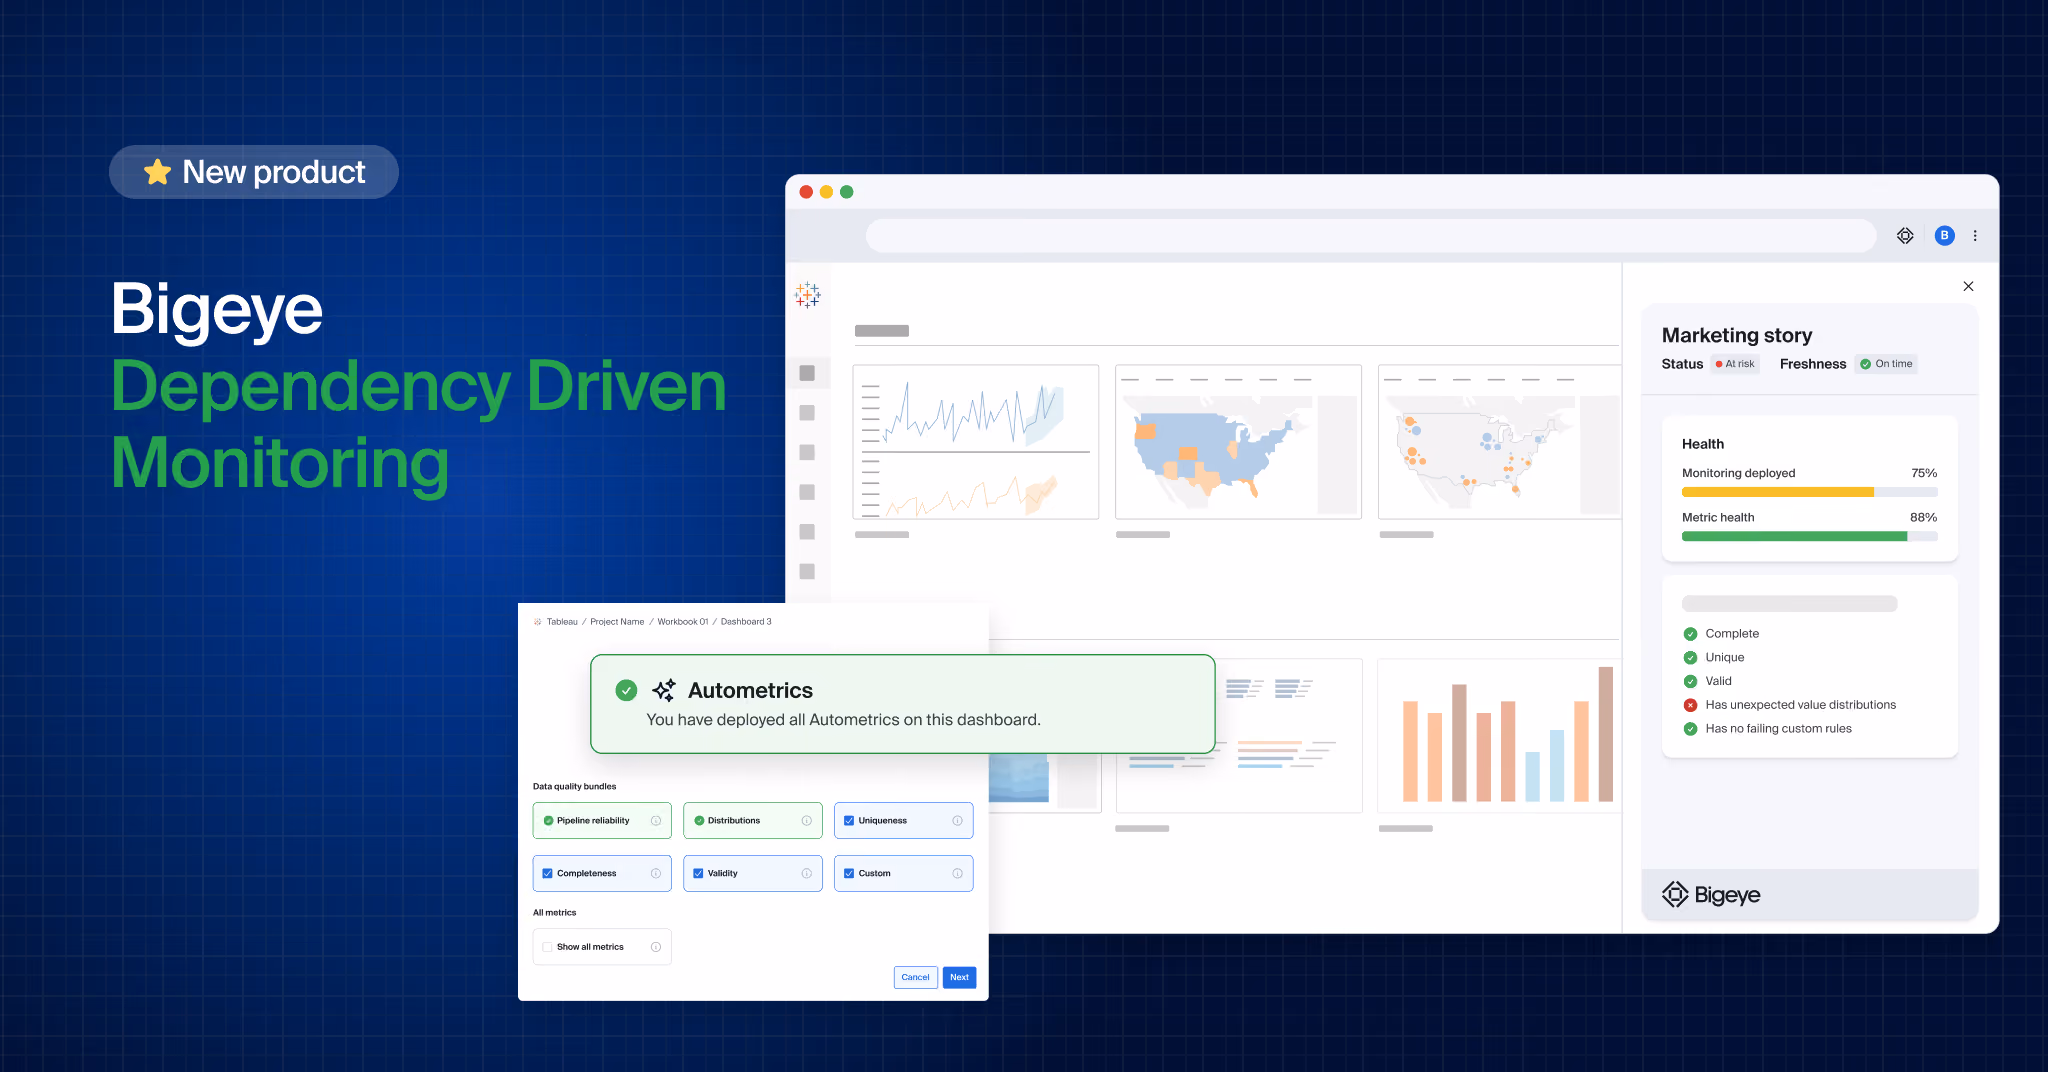Screen dimensions: 2048x1072
Task: Click the green check icon beside Unique
Action: point(1690,658)
